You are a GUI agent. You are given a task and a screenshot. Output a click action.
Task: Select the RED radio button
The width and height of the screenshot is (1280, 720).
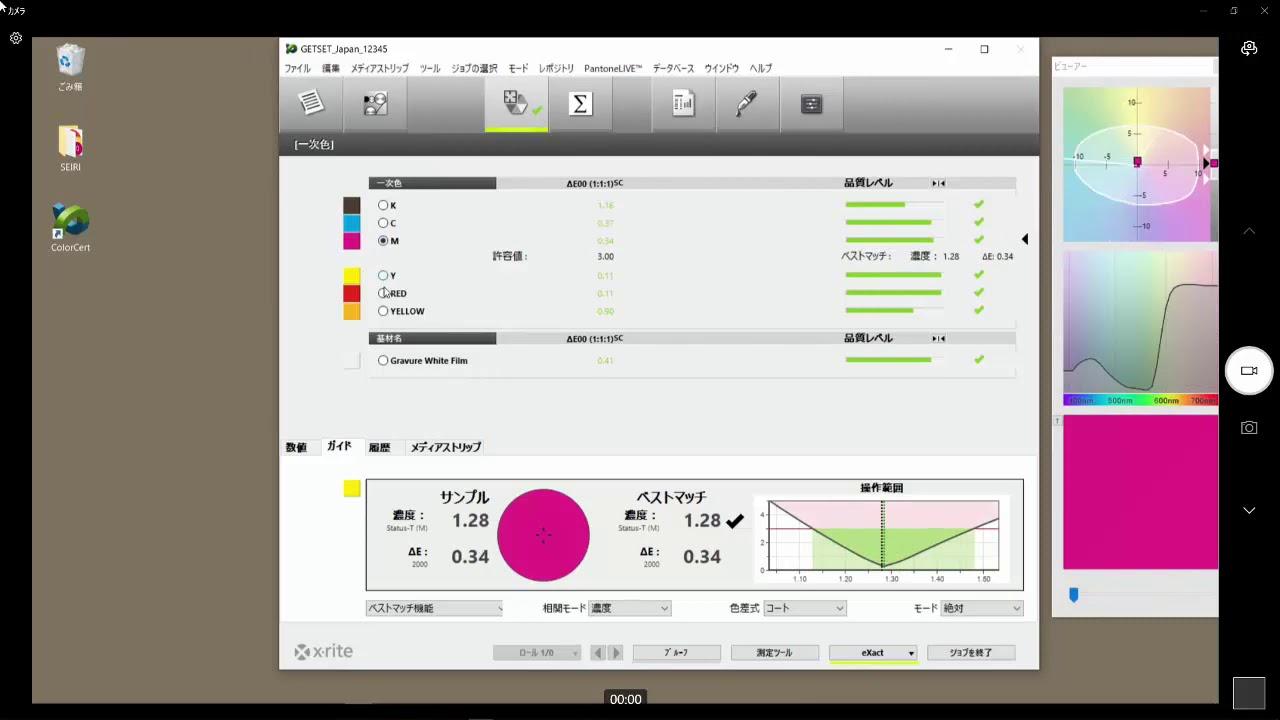[x=383, y=293]
